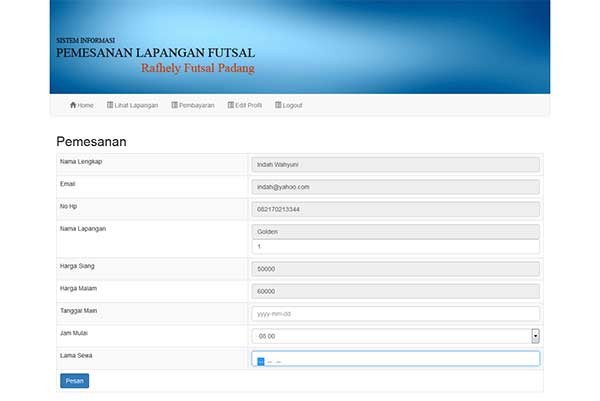Go to Home menu item
Viewport: 600px width, 401px height.
click(x=82, y=105)
